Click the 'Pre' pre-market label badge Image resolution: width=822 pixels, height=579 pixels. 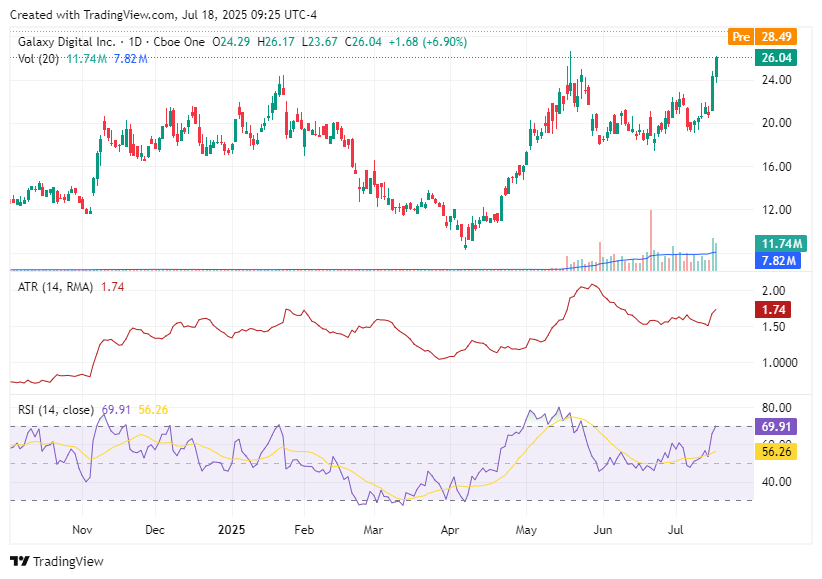tap(741, 37)
